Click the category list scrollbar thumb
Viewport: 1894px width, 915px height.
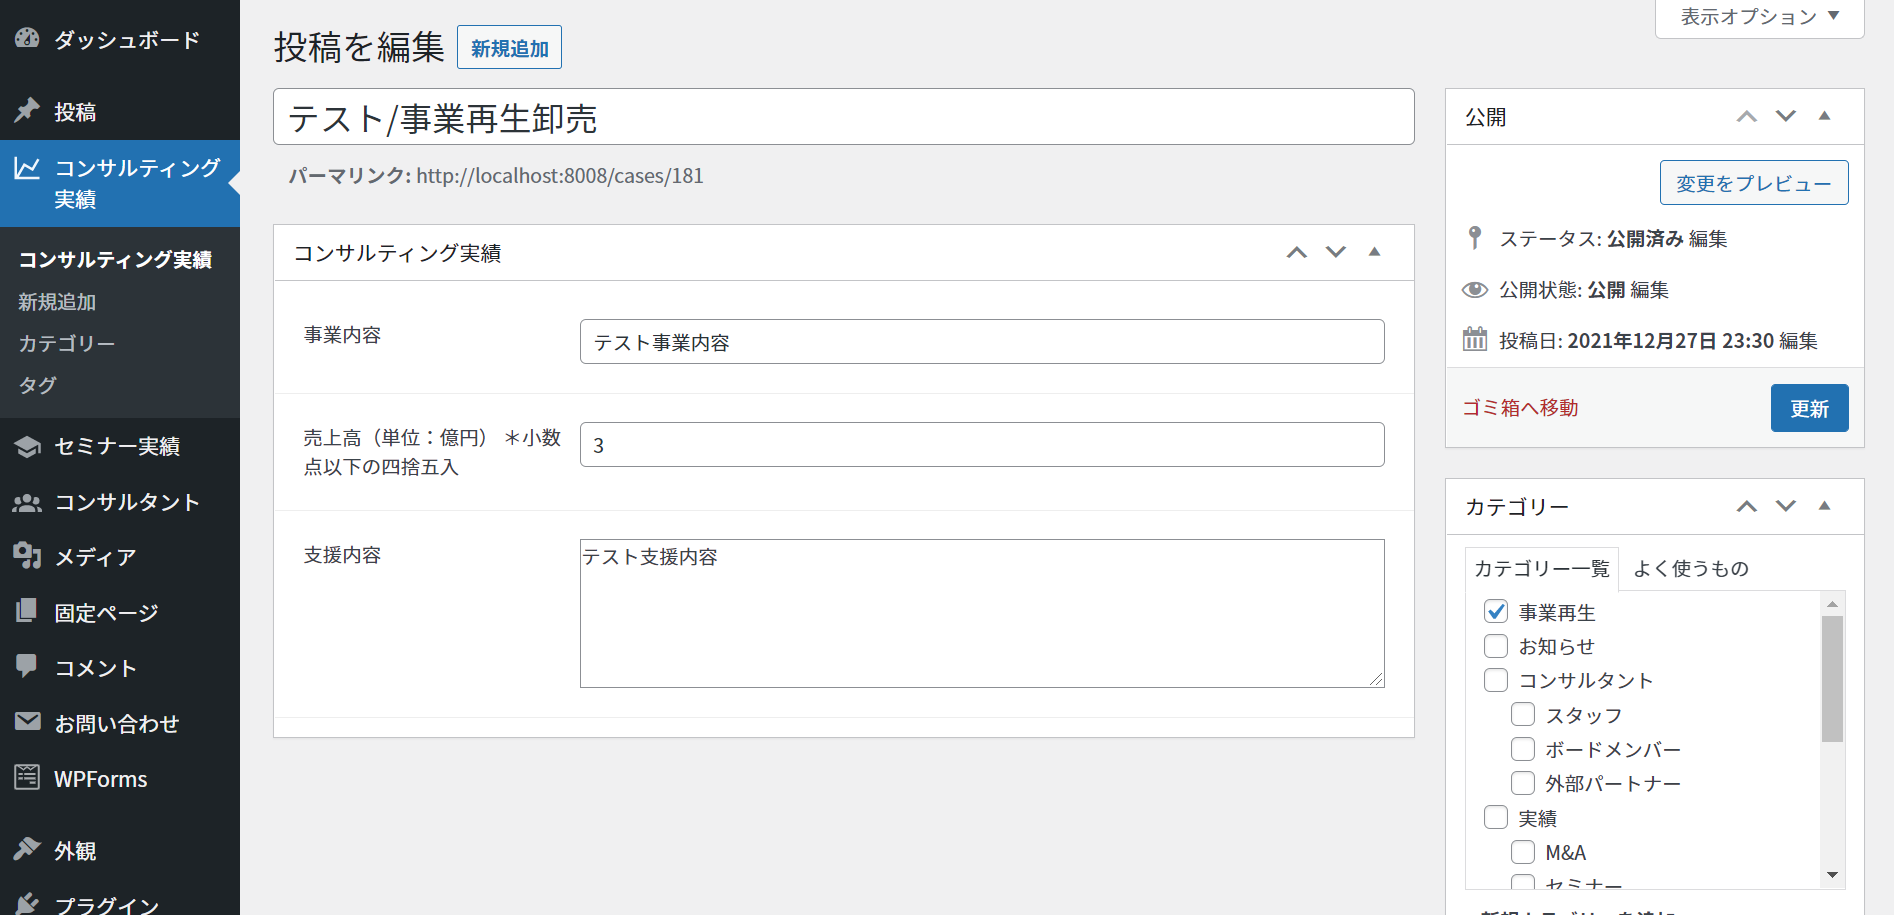coord(1832,679)
